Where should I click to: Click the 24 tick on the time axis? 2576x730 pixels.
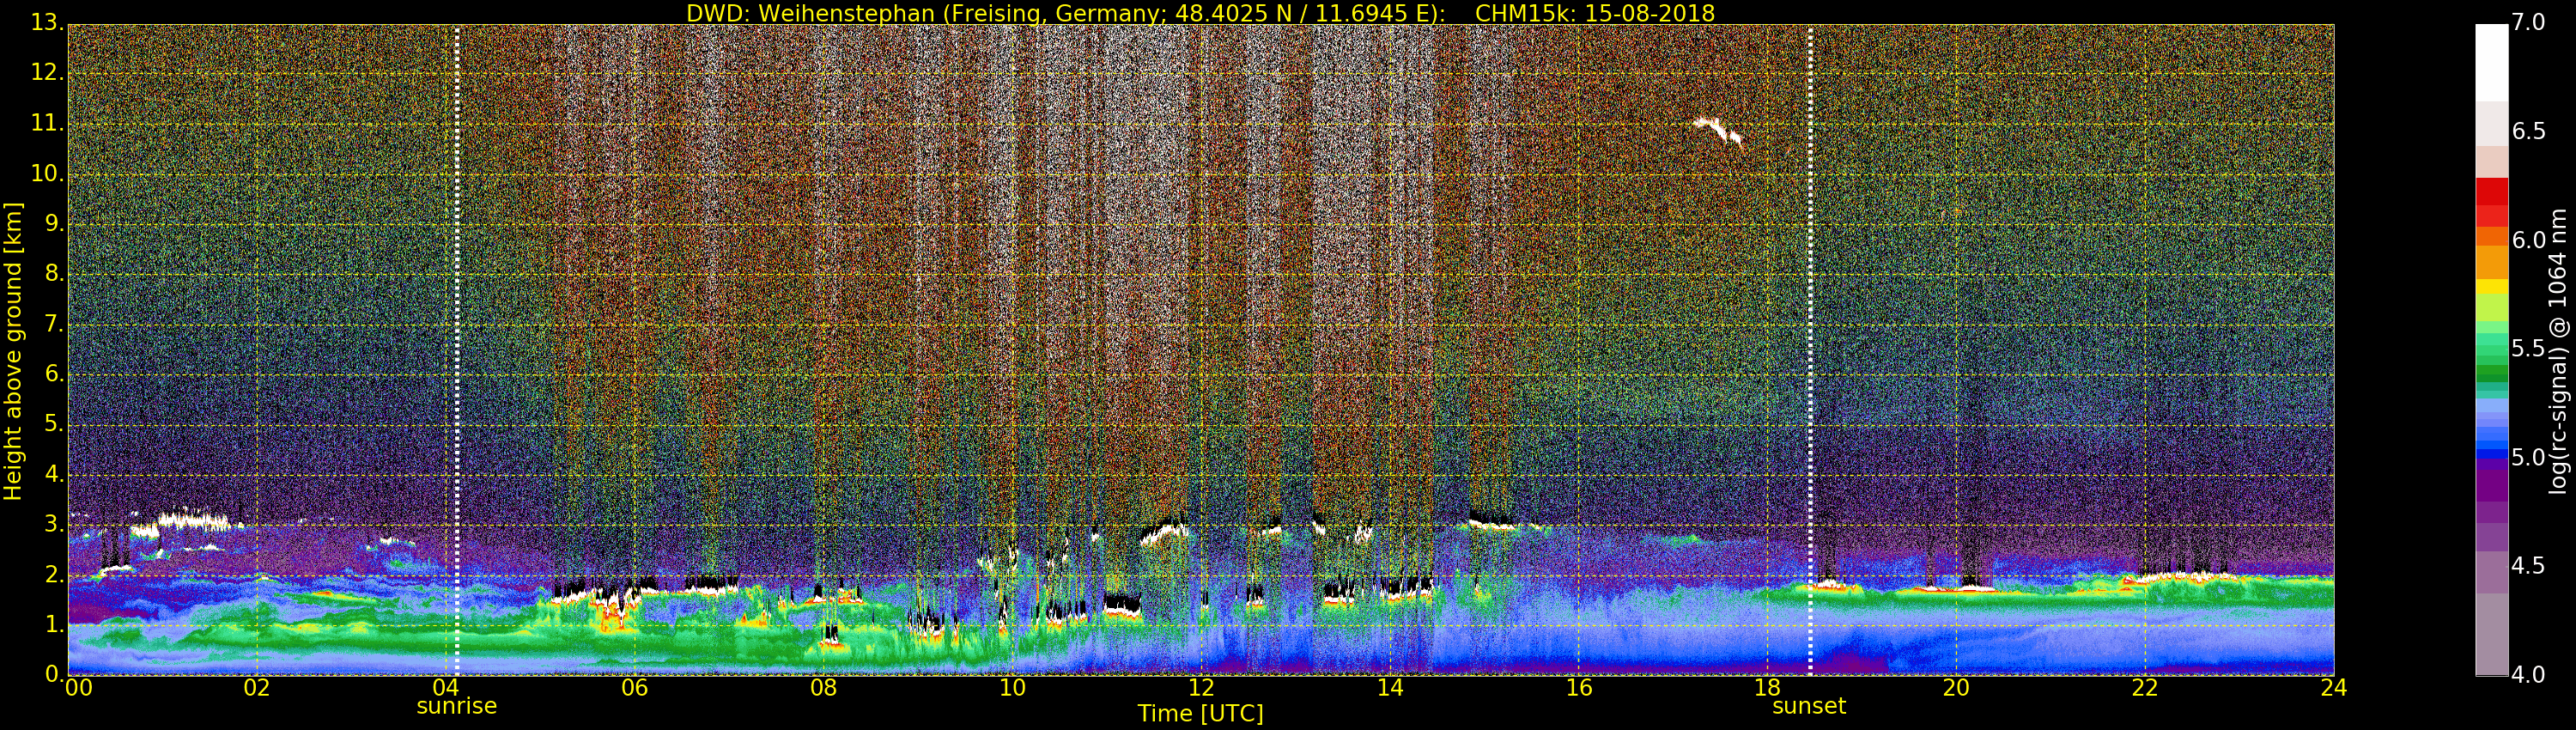[x=2333, y=688]
